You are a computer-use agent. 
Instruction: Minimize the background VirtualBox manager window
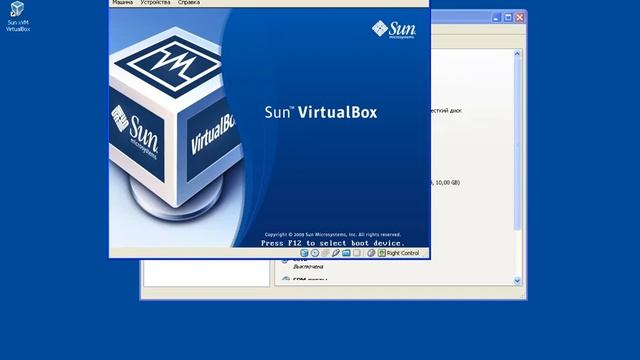click(x=496, y=18)
